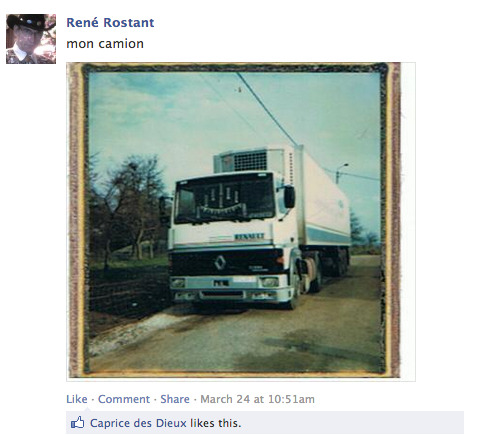Click the white trailer side in the photo
The width and height of the screenshot is (477, 435).
point(325,203)
